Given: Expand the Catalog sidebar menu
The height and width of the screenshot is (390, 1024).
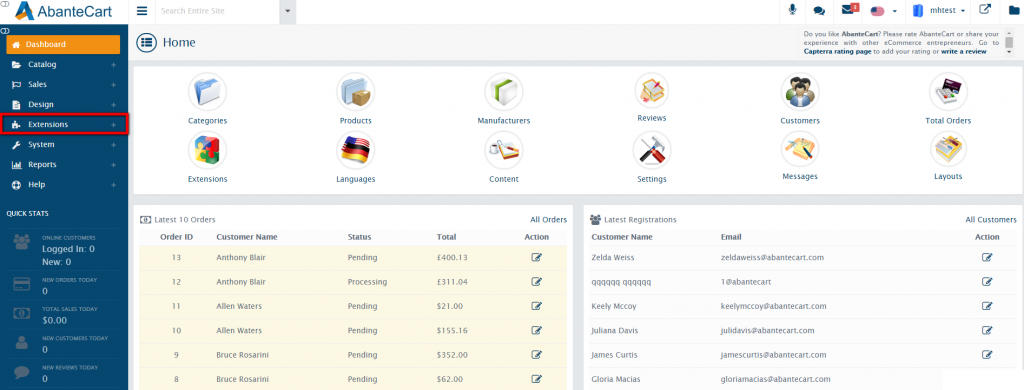Looking at the screenshot, I should click(64, 65).
